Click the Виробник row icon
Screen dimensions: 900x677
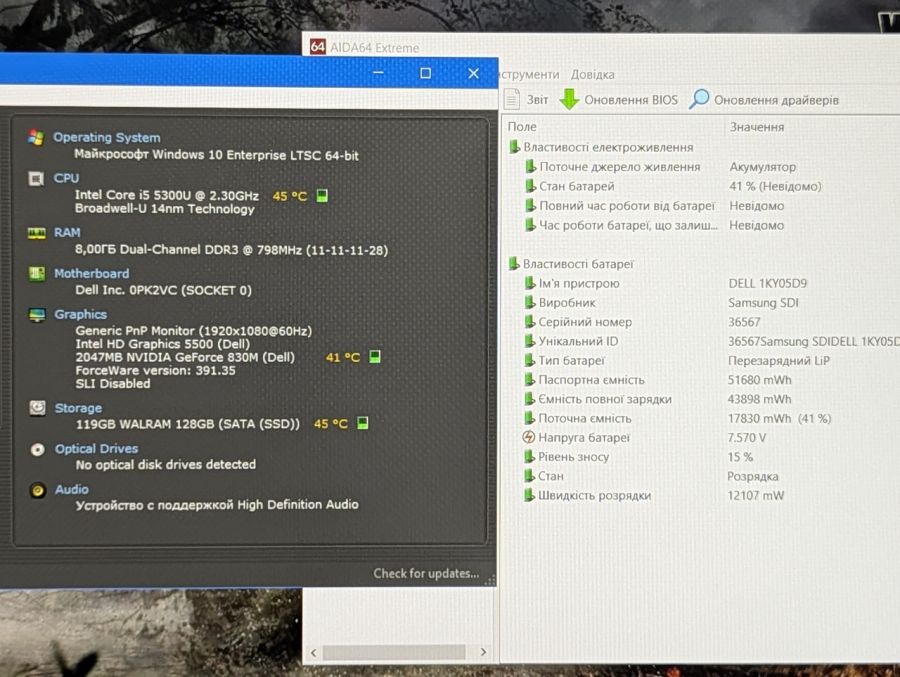click(x=530, y=303)
